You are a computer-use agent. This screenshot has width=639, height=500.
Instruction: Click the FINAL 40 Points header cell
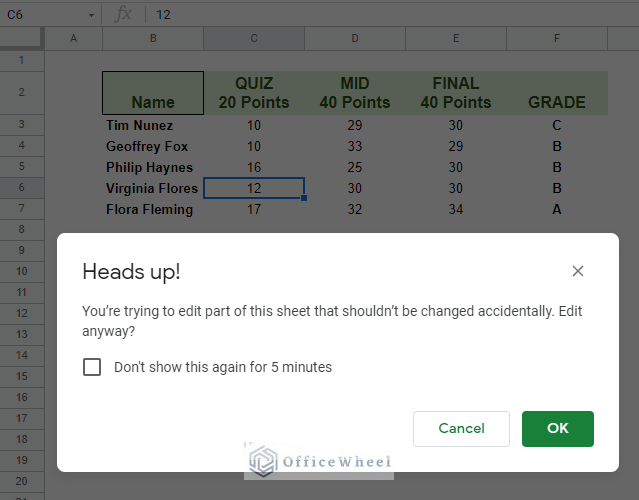click(456, 93)
